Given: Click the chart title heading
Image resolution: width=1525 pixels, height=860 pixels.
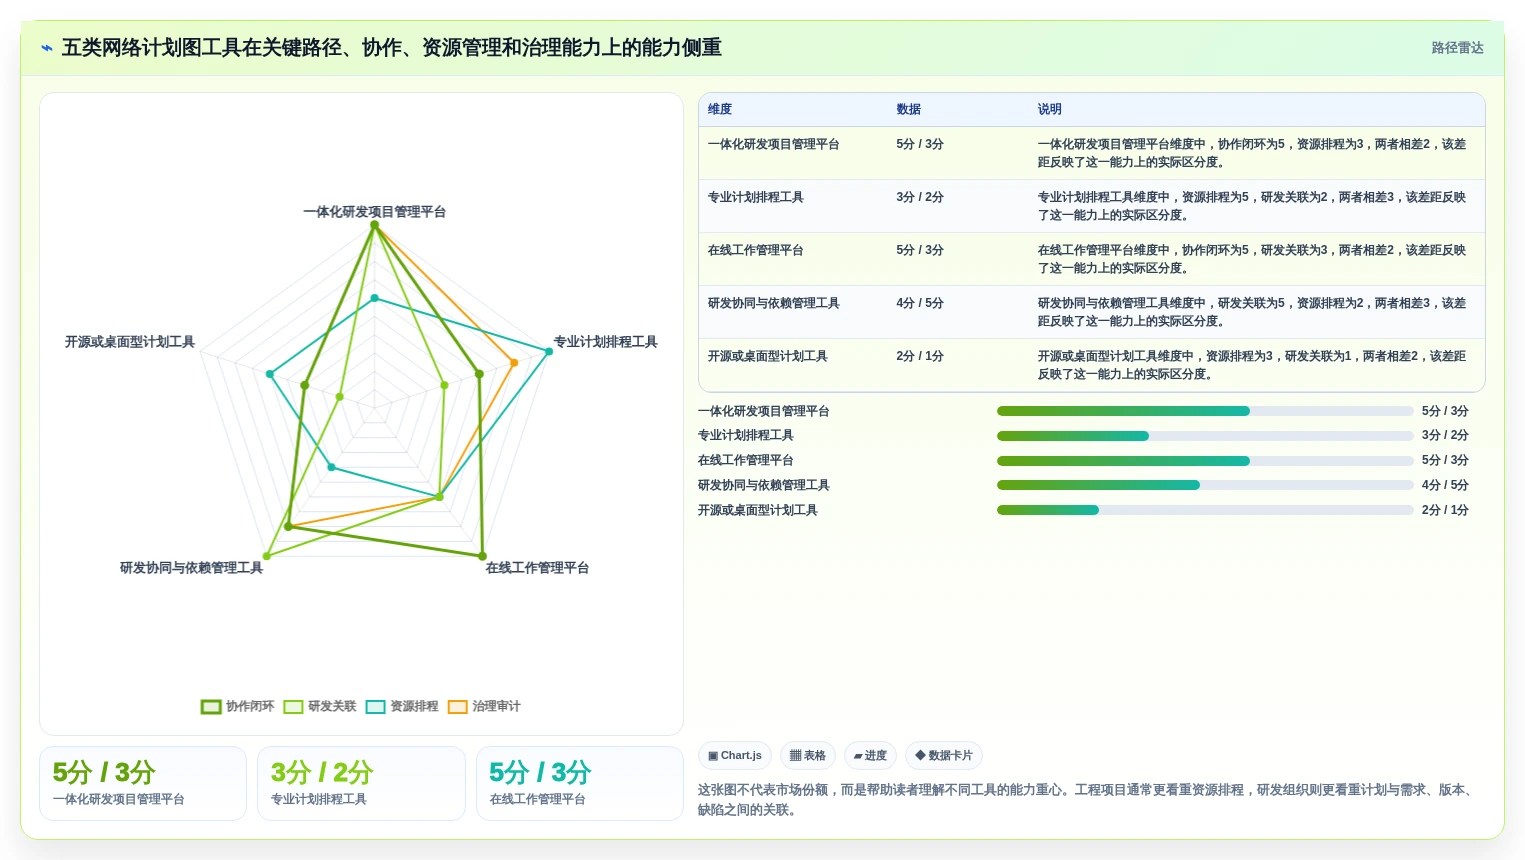Looking at the screenshot, I should pyautogui.click(x=392, y=48).
